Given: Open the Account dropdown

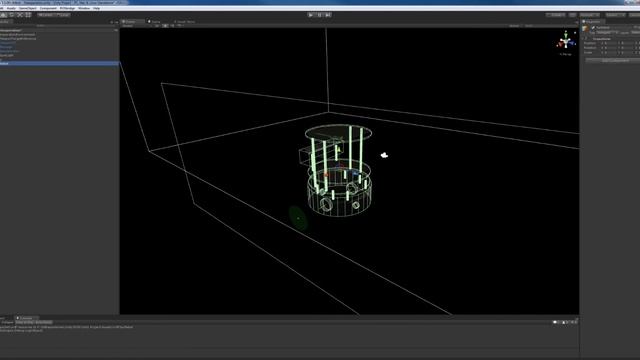Looking at the screenshot, I should 590,15.
